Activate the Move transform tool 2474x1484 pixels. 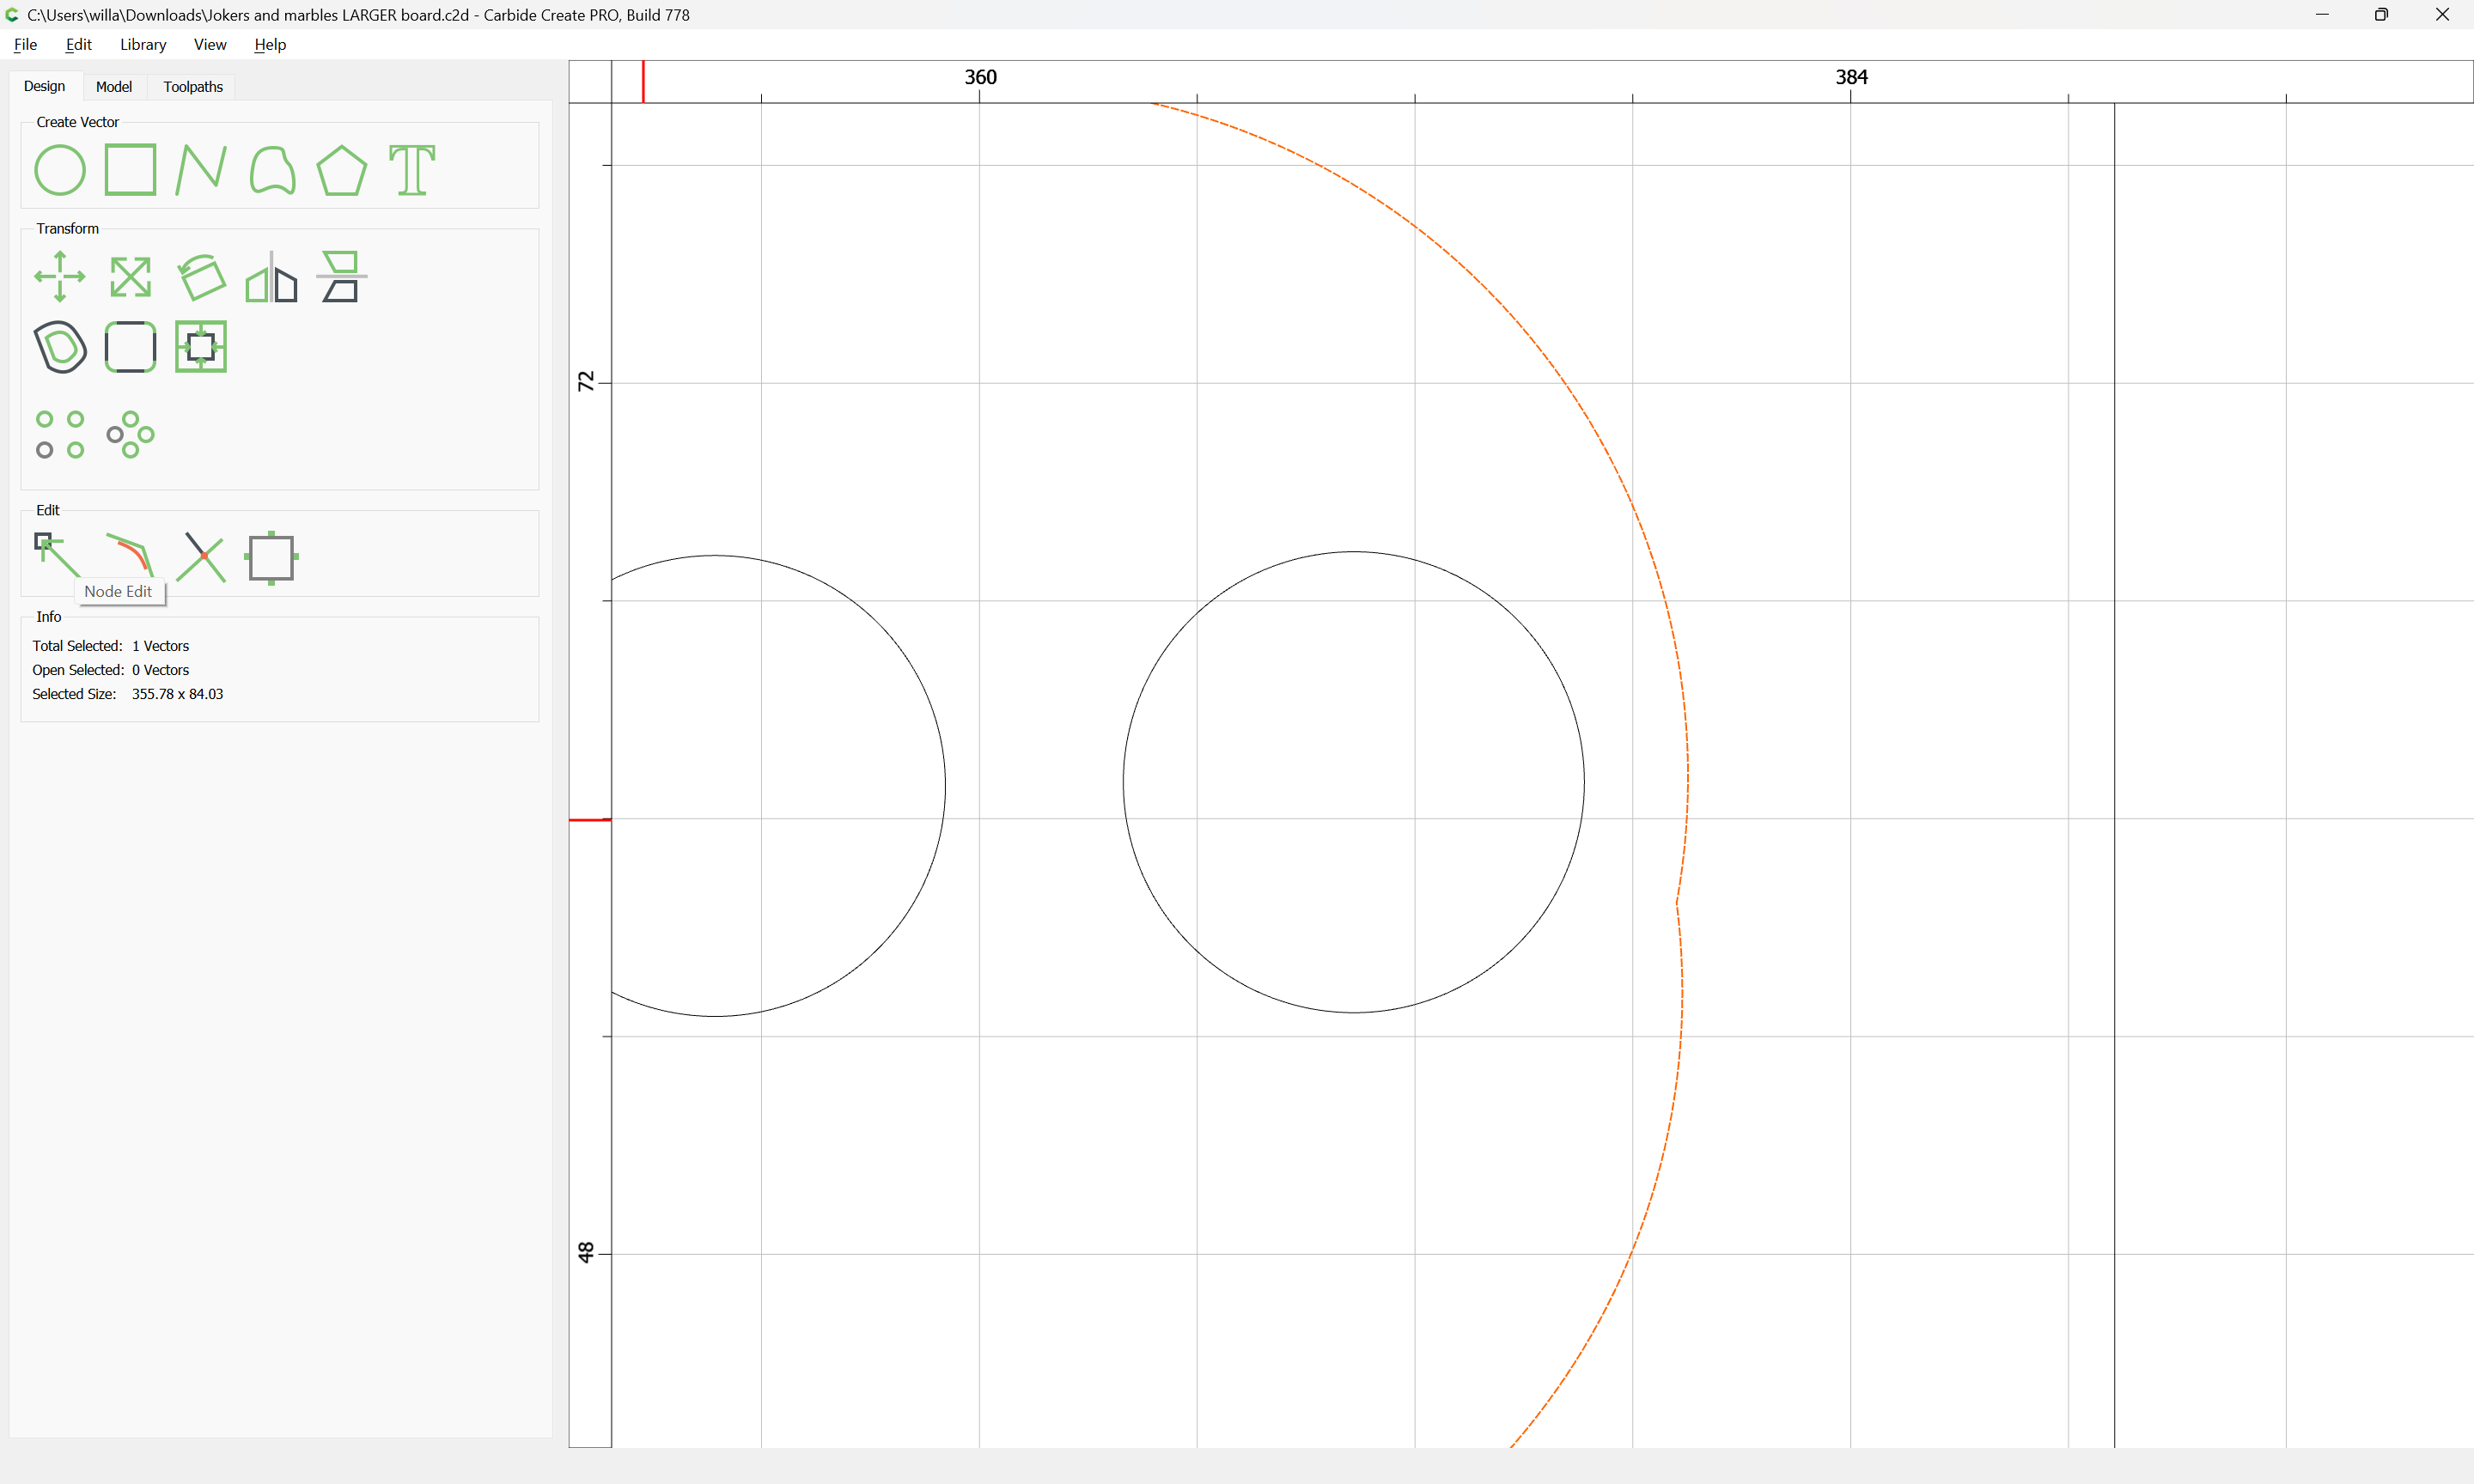point(60,277)
